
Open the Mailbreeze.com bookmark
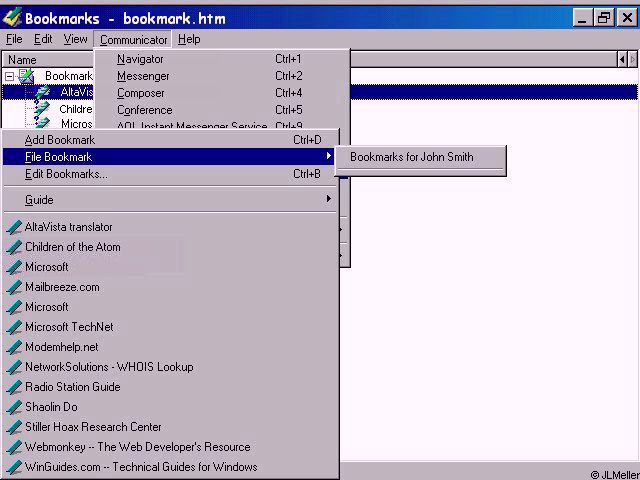pyautogui.click(x=171, y=287)
